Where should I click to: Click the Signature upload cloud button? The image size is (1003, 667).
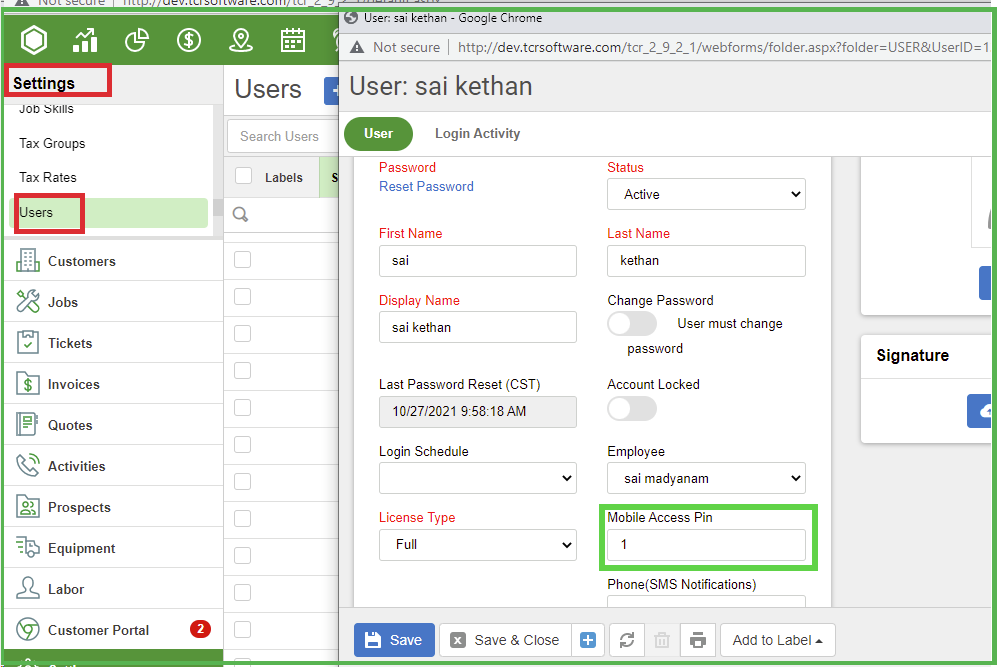click(980, 411)
